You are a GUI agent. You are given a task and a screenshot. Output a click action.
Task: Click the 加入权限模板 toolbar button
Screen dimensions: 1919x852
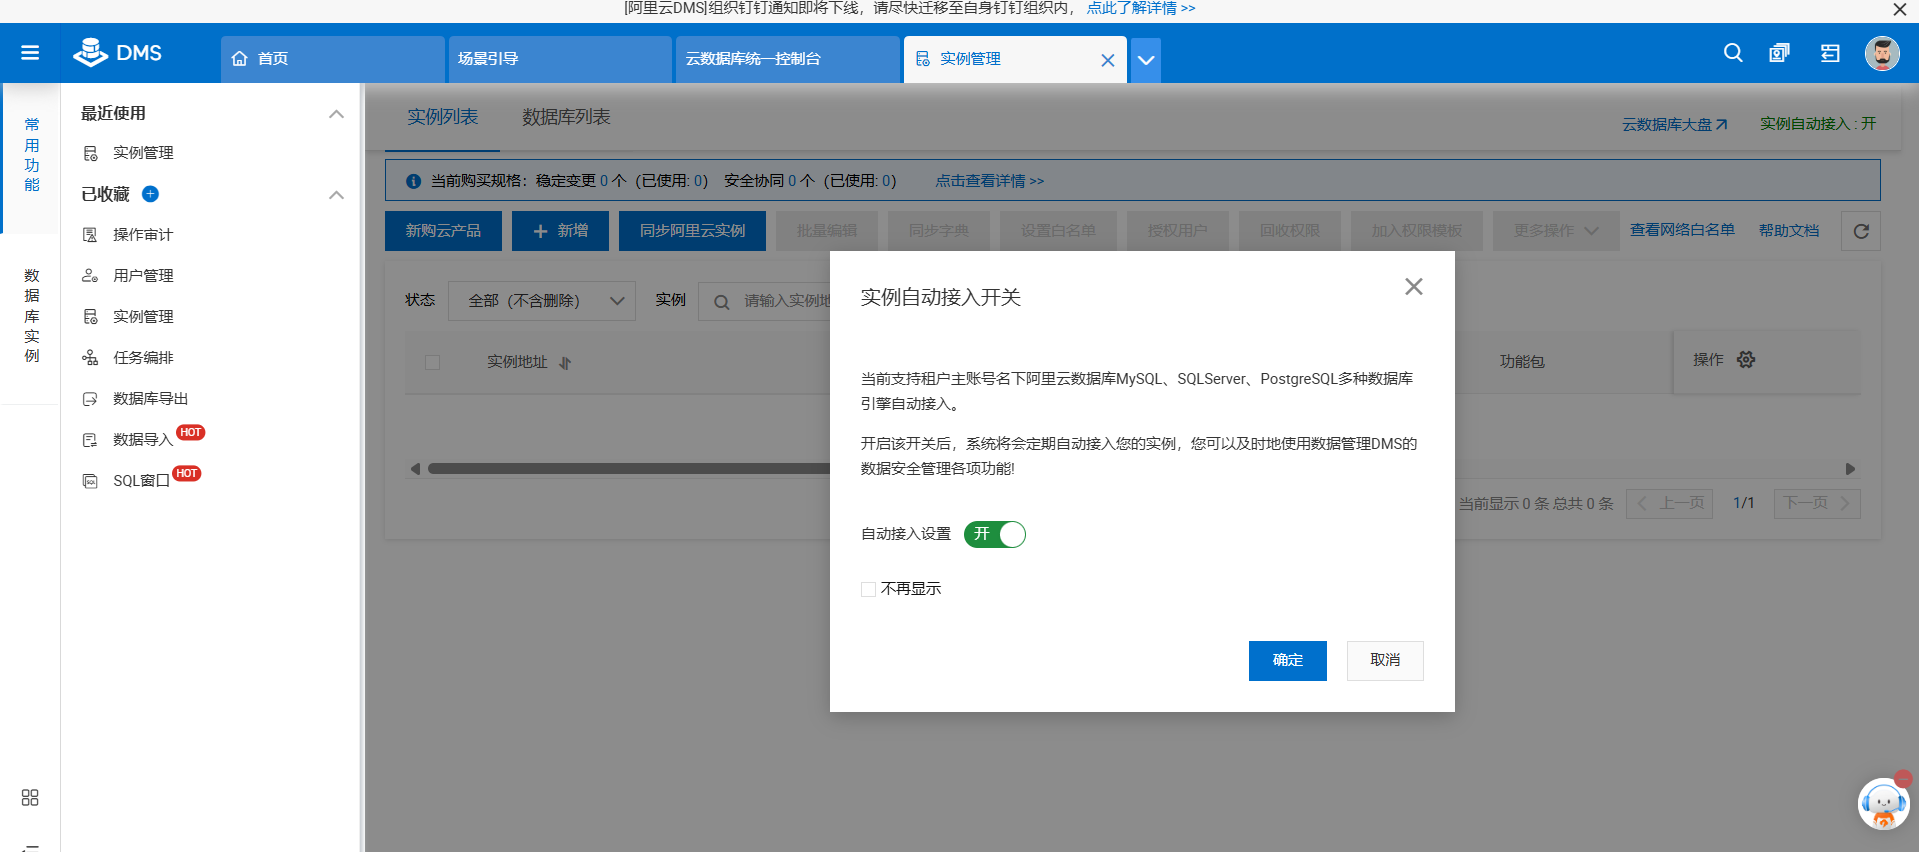point(1416,231)
